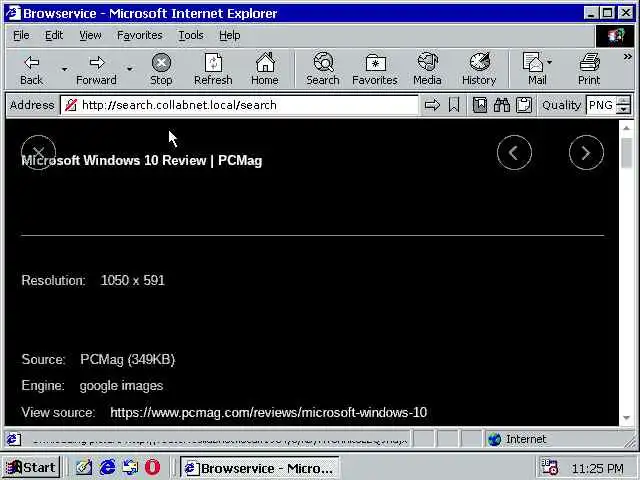Click the "1050 x 591" resolution value
This screenshot has height=480, width=640.
click(133, 280)
